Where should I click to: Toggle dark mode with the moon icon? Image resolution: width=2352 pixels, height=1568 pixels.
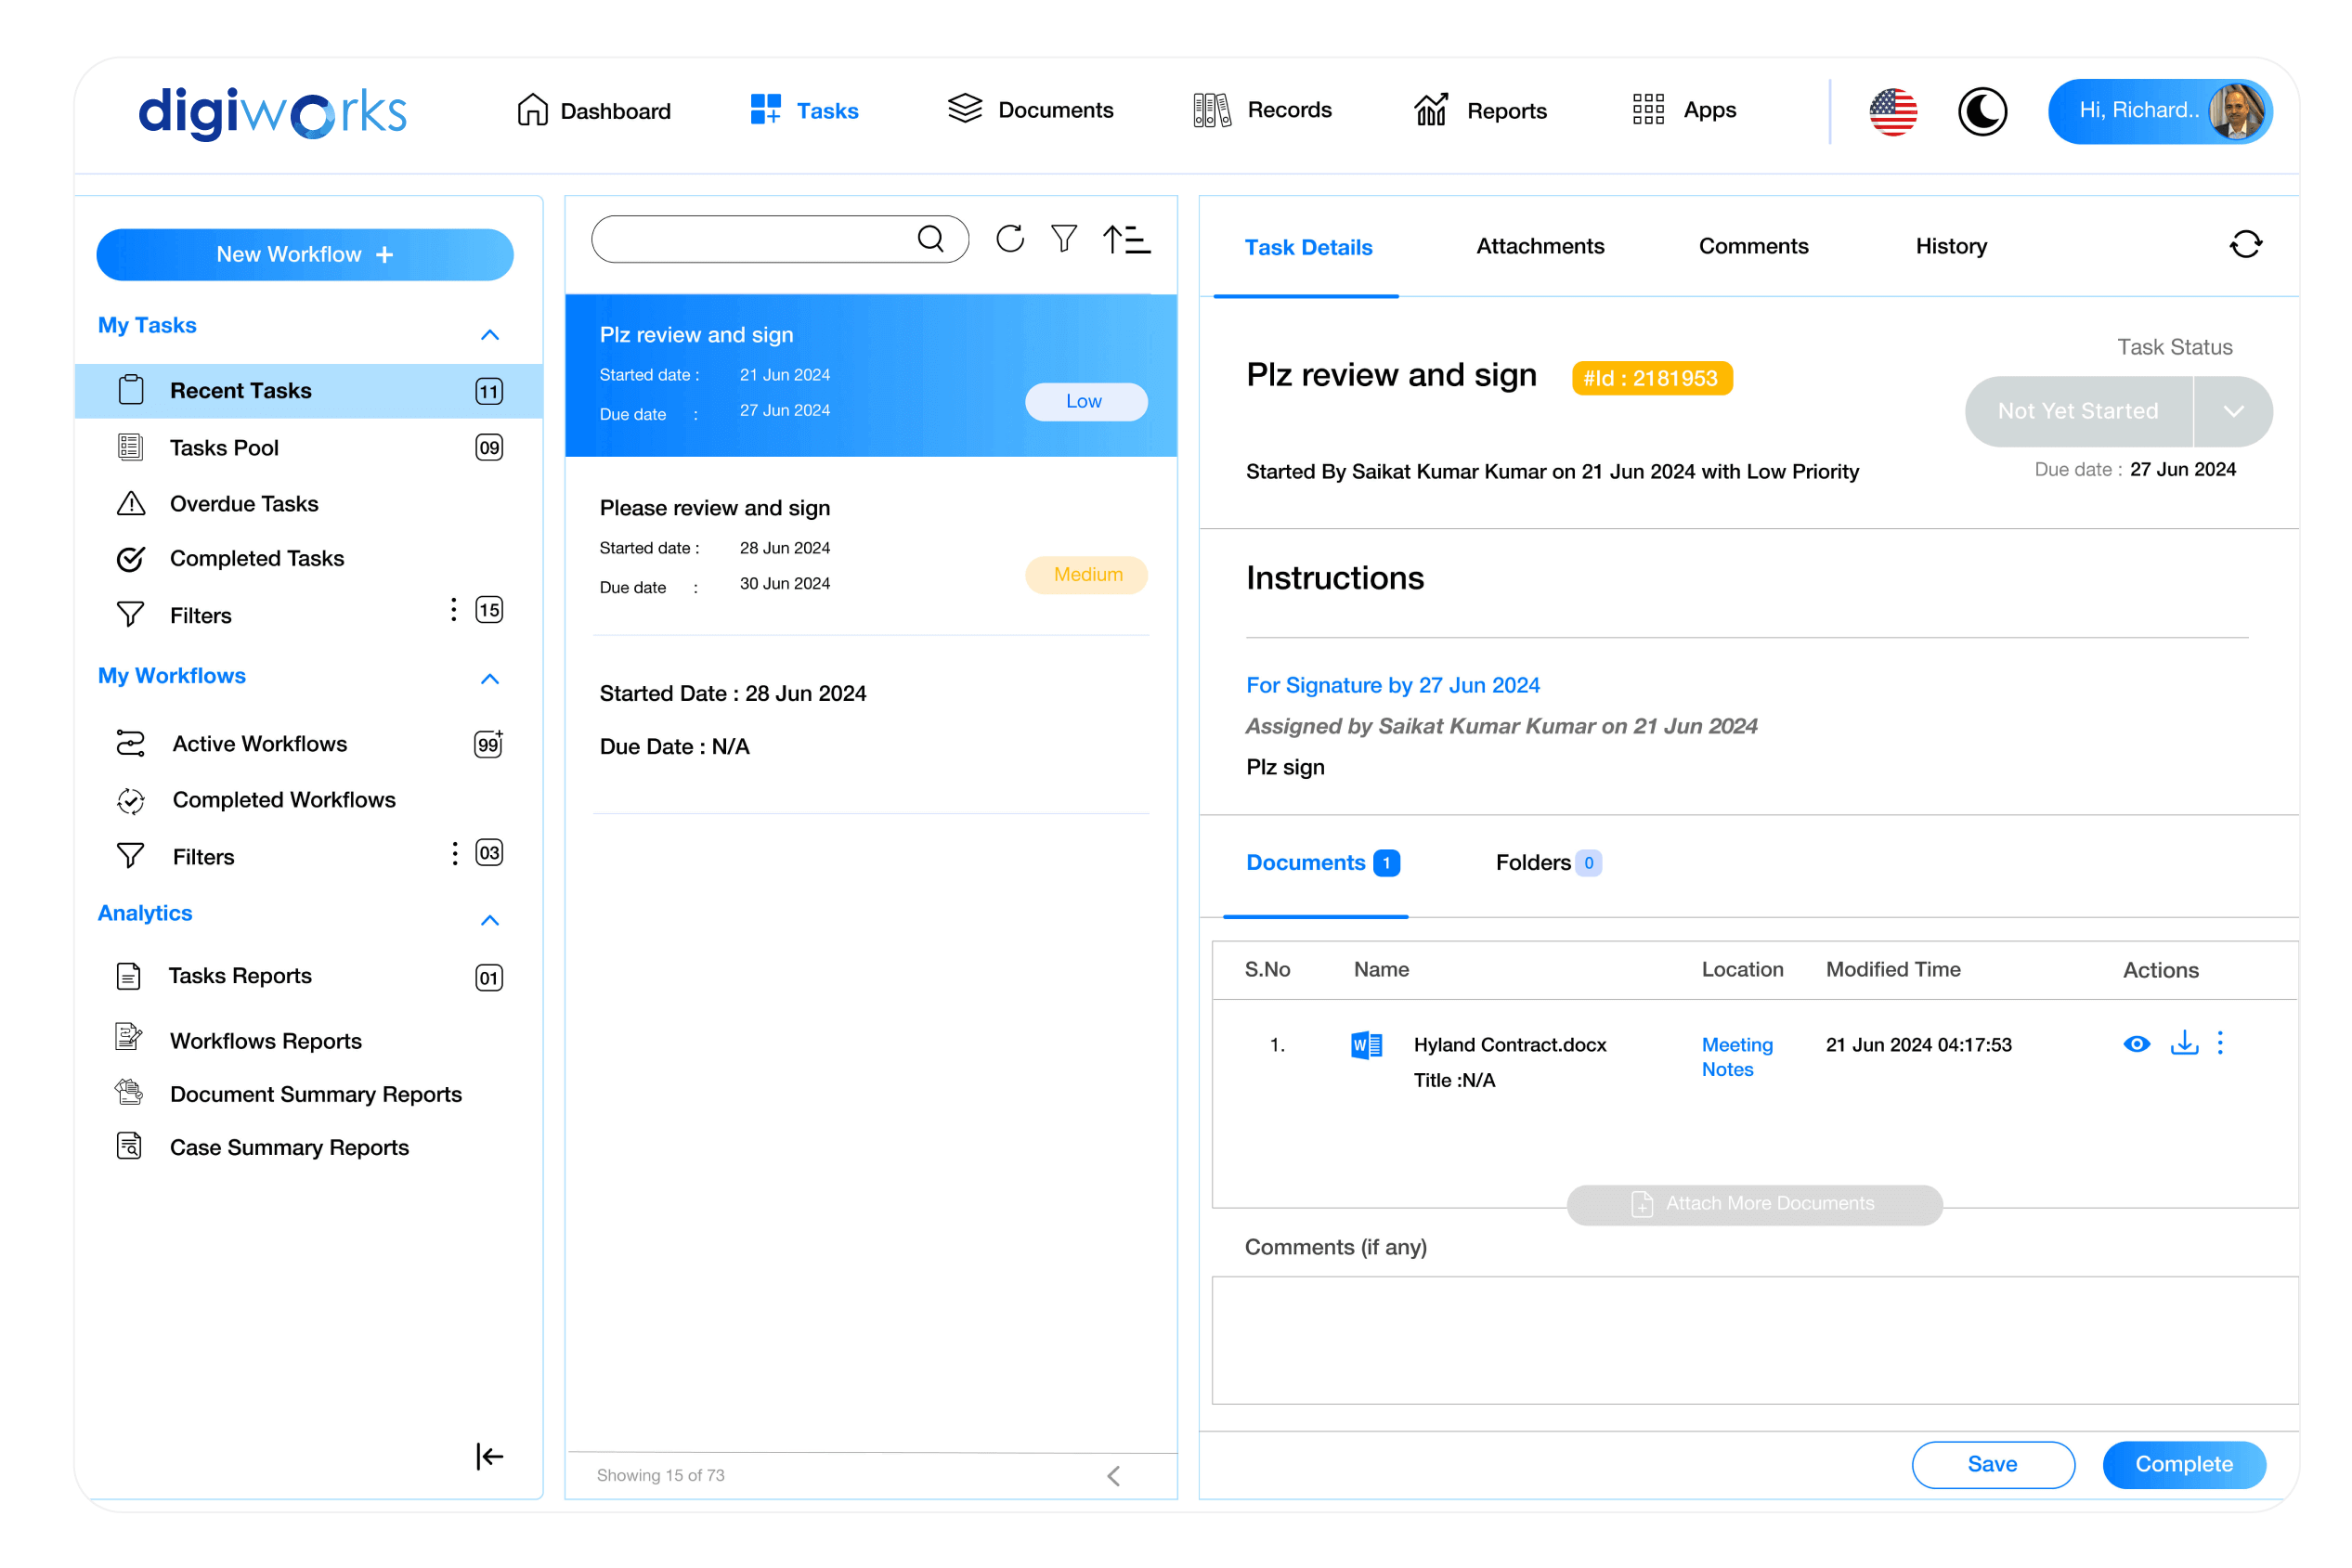coord(1982,111)
